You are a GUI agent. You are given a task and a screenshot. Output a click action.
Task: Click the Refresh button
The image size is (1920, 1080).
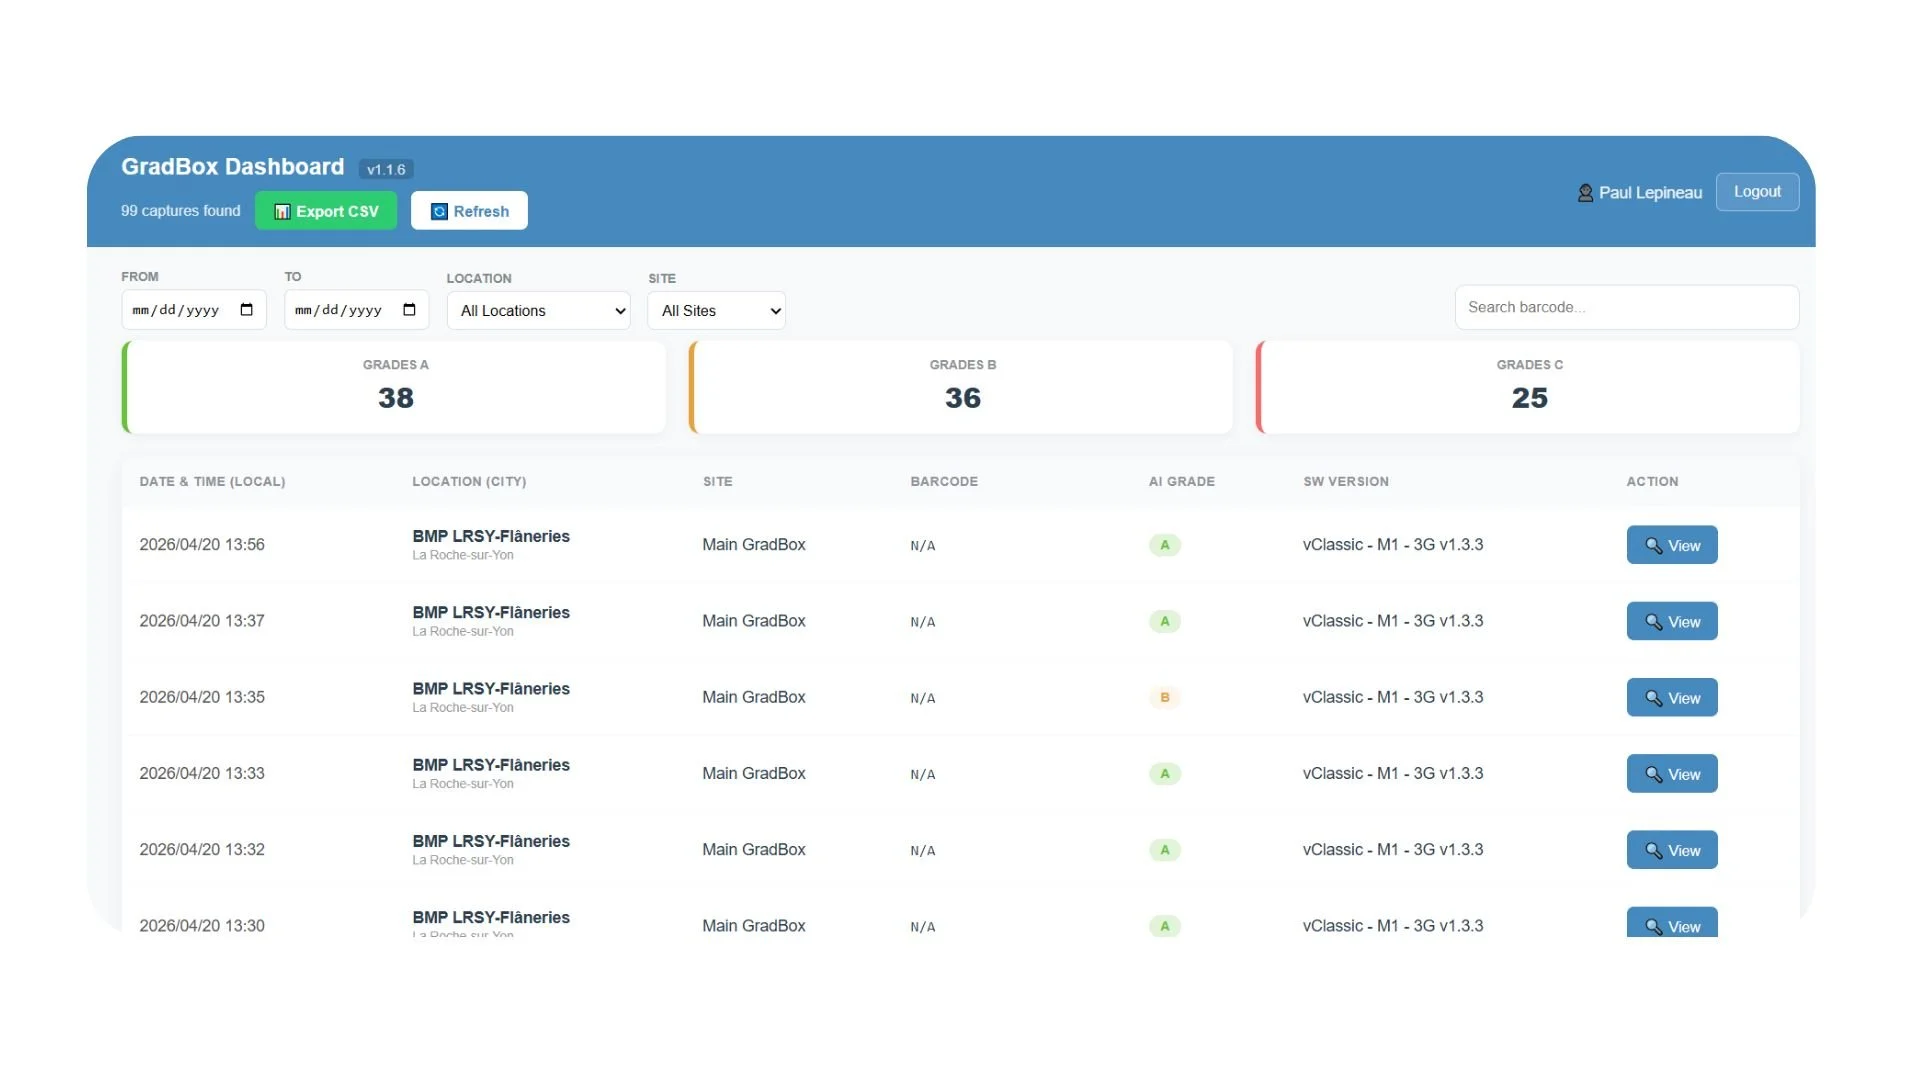tap(469, 211)
